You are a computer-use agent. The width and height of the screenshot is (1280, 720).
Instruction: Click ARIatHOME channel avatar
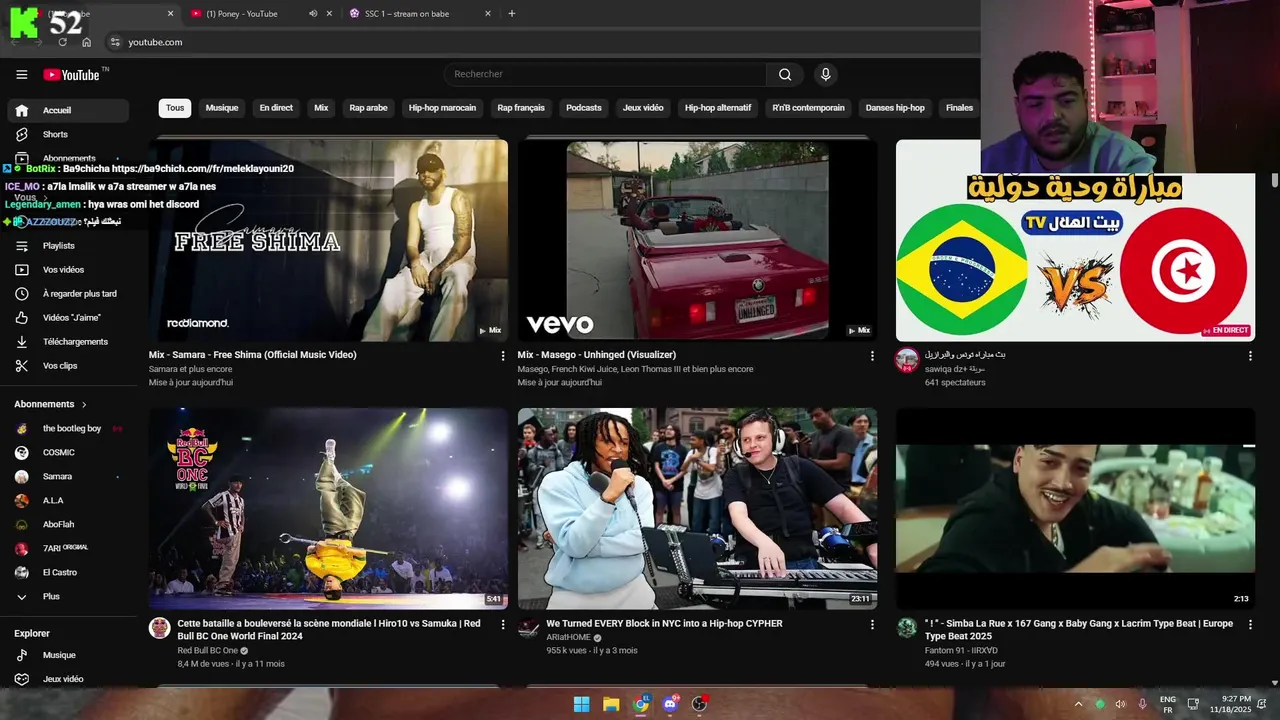529,628
